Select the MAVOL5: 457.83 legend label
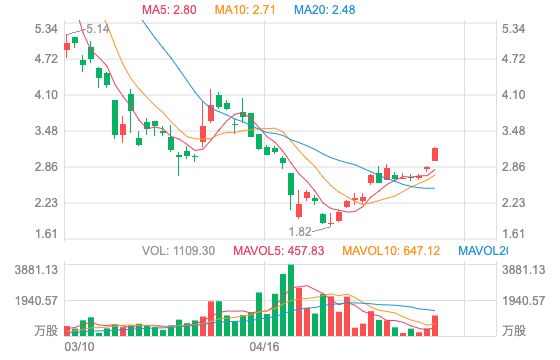 (279, 251)
